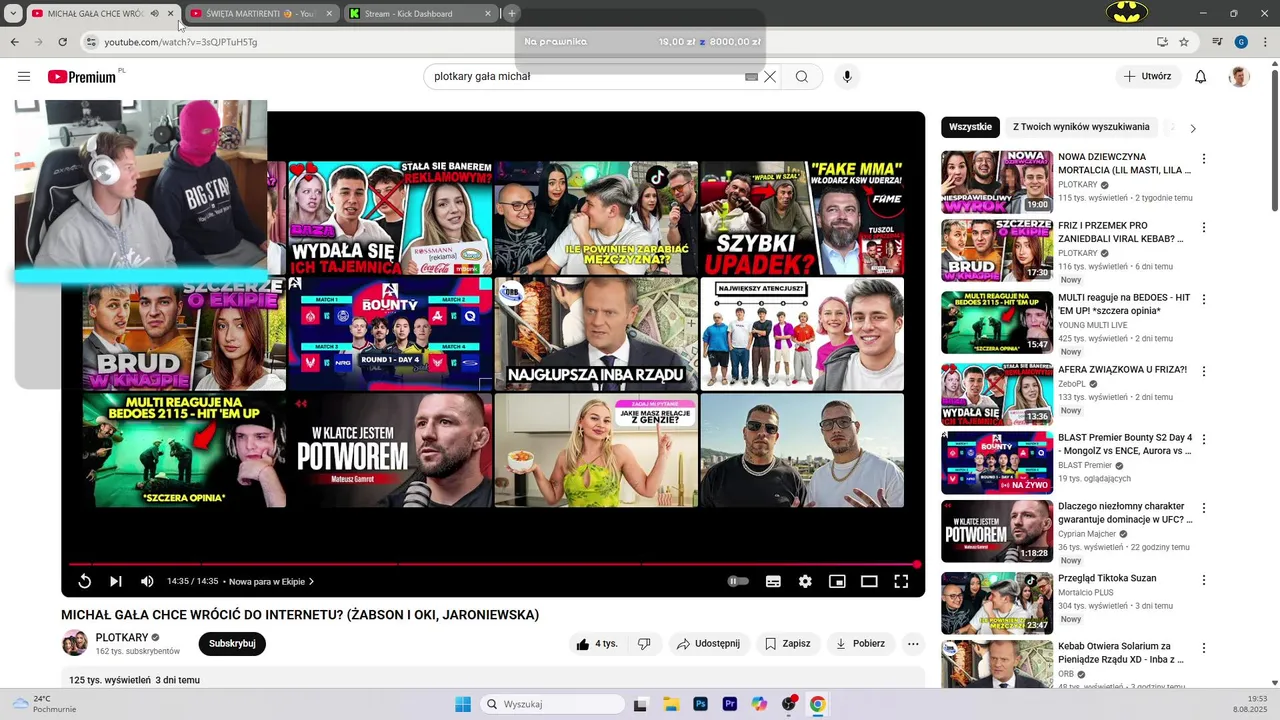Viewport: 1280px width, 720px height.
Task: Enter full screen mode
Action: click(901, 581)
